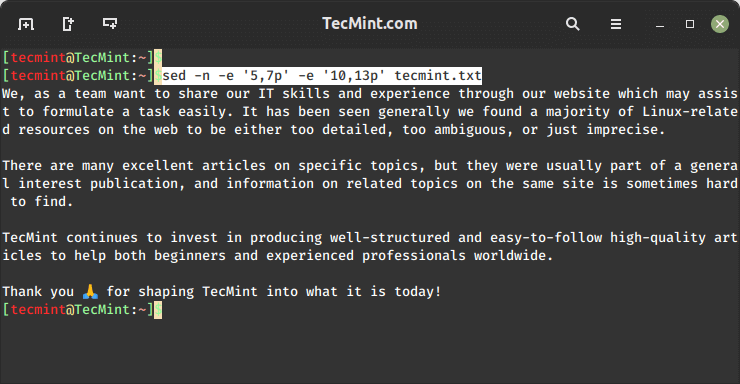Screen dimensions: 740x384
Task: Click the 'Thank you' output line
Action: click(221, 292)
